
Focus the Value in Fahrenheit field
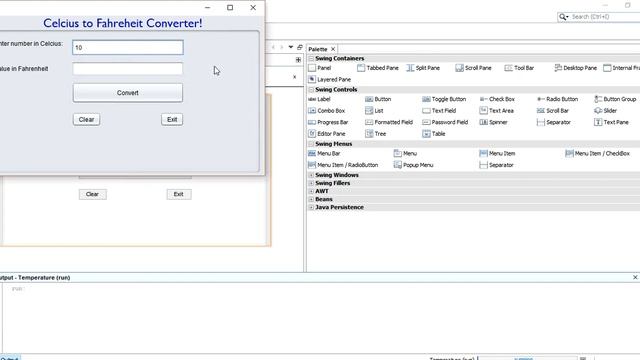[128, 69]
